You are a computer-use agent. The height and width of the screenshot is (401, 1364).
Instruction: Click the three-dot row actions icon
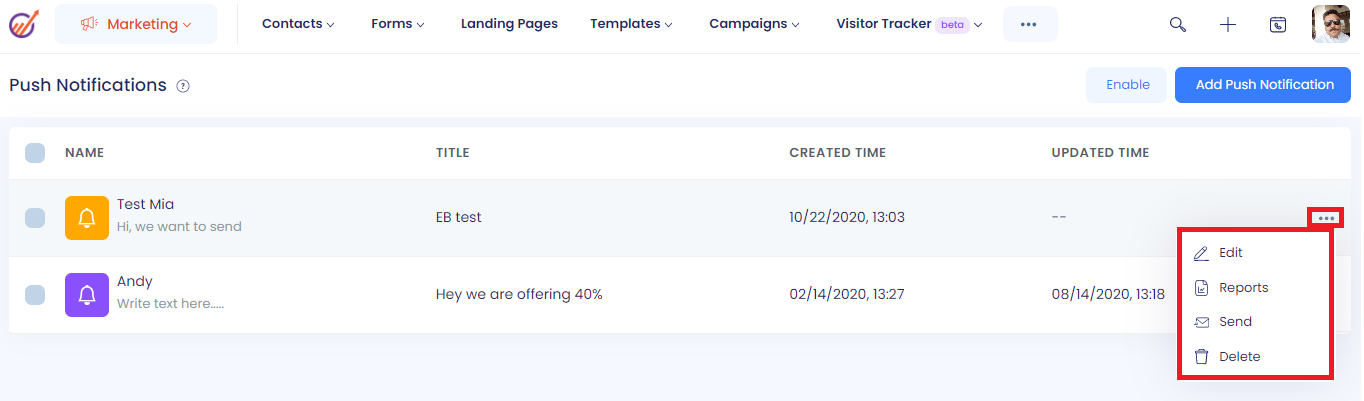point(1326,217)
